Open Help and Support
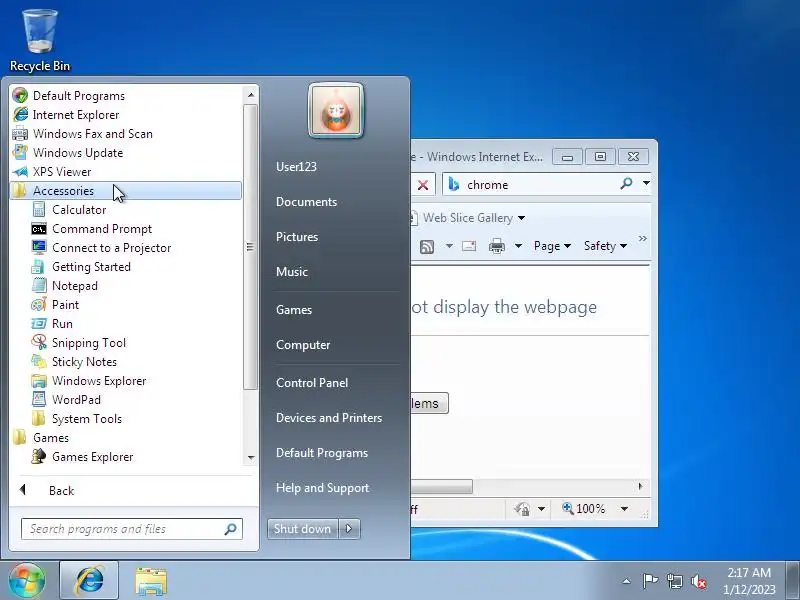This screenshot has height=600, width=800. [x=322, y=488]
